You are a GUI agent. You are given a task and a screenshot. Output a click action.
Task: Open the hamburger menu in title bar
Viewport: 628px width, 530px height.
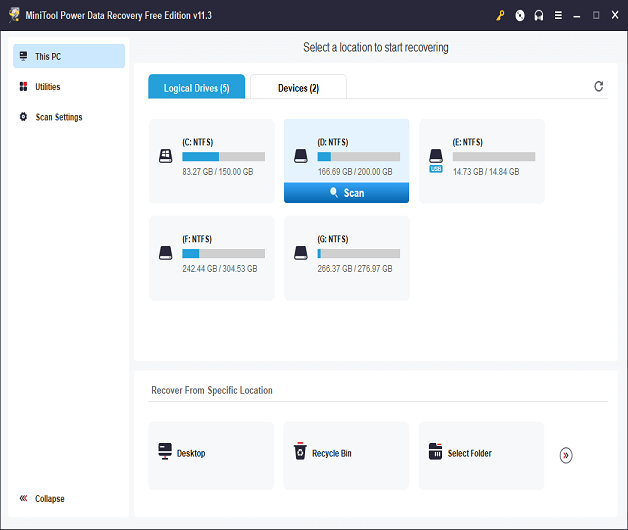coord(558,16)
